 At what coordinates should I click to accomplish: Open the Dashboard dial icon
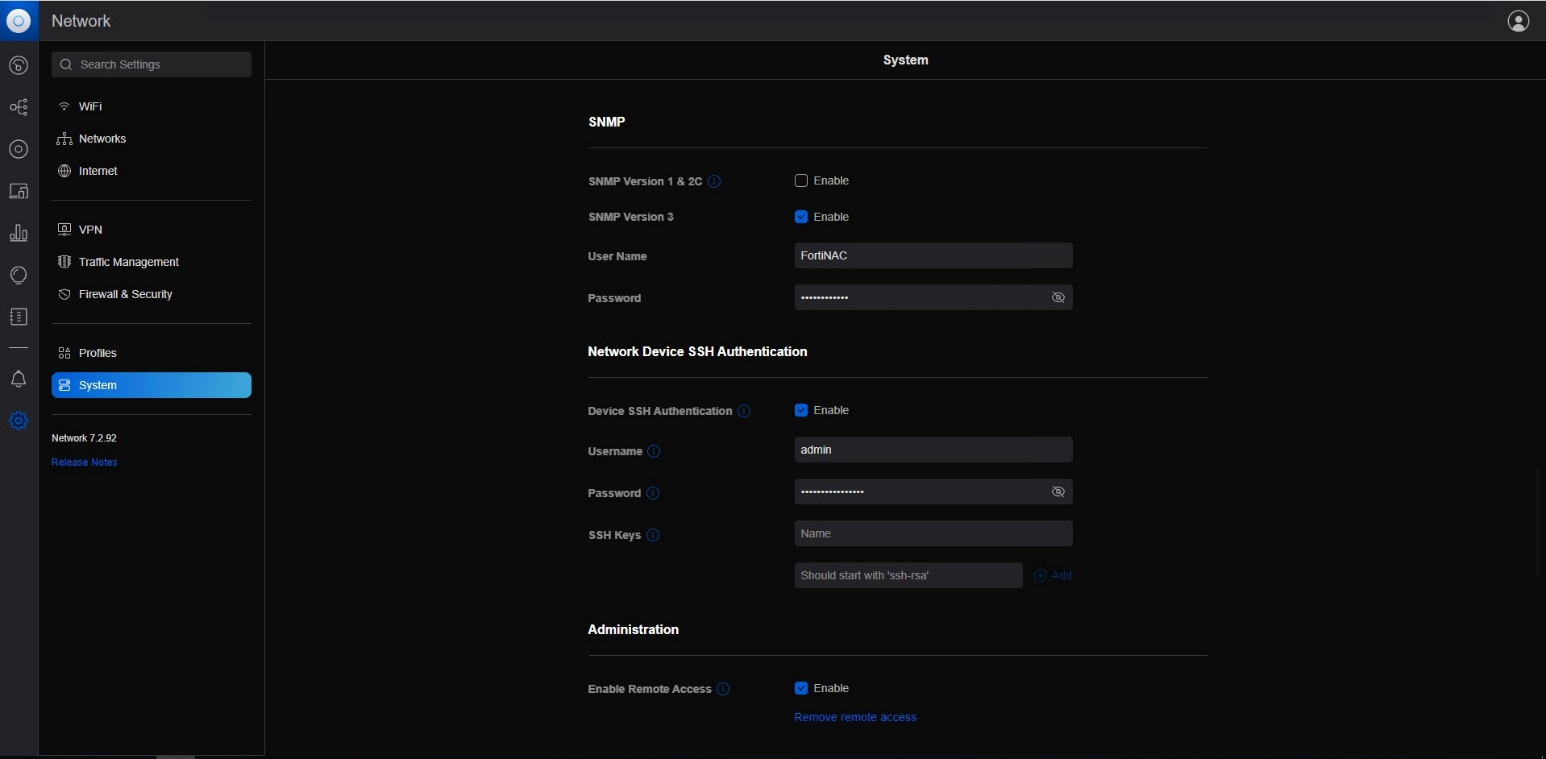[19, 65]
